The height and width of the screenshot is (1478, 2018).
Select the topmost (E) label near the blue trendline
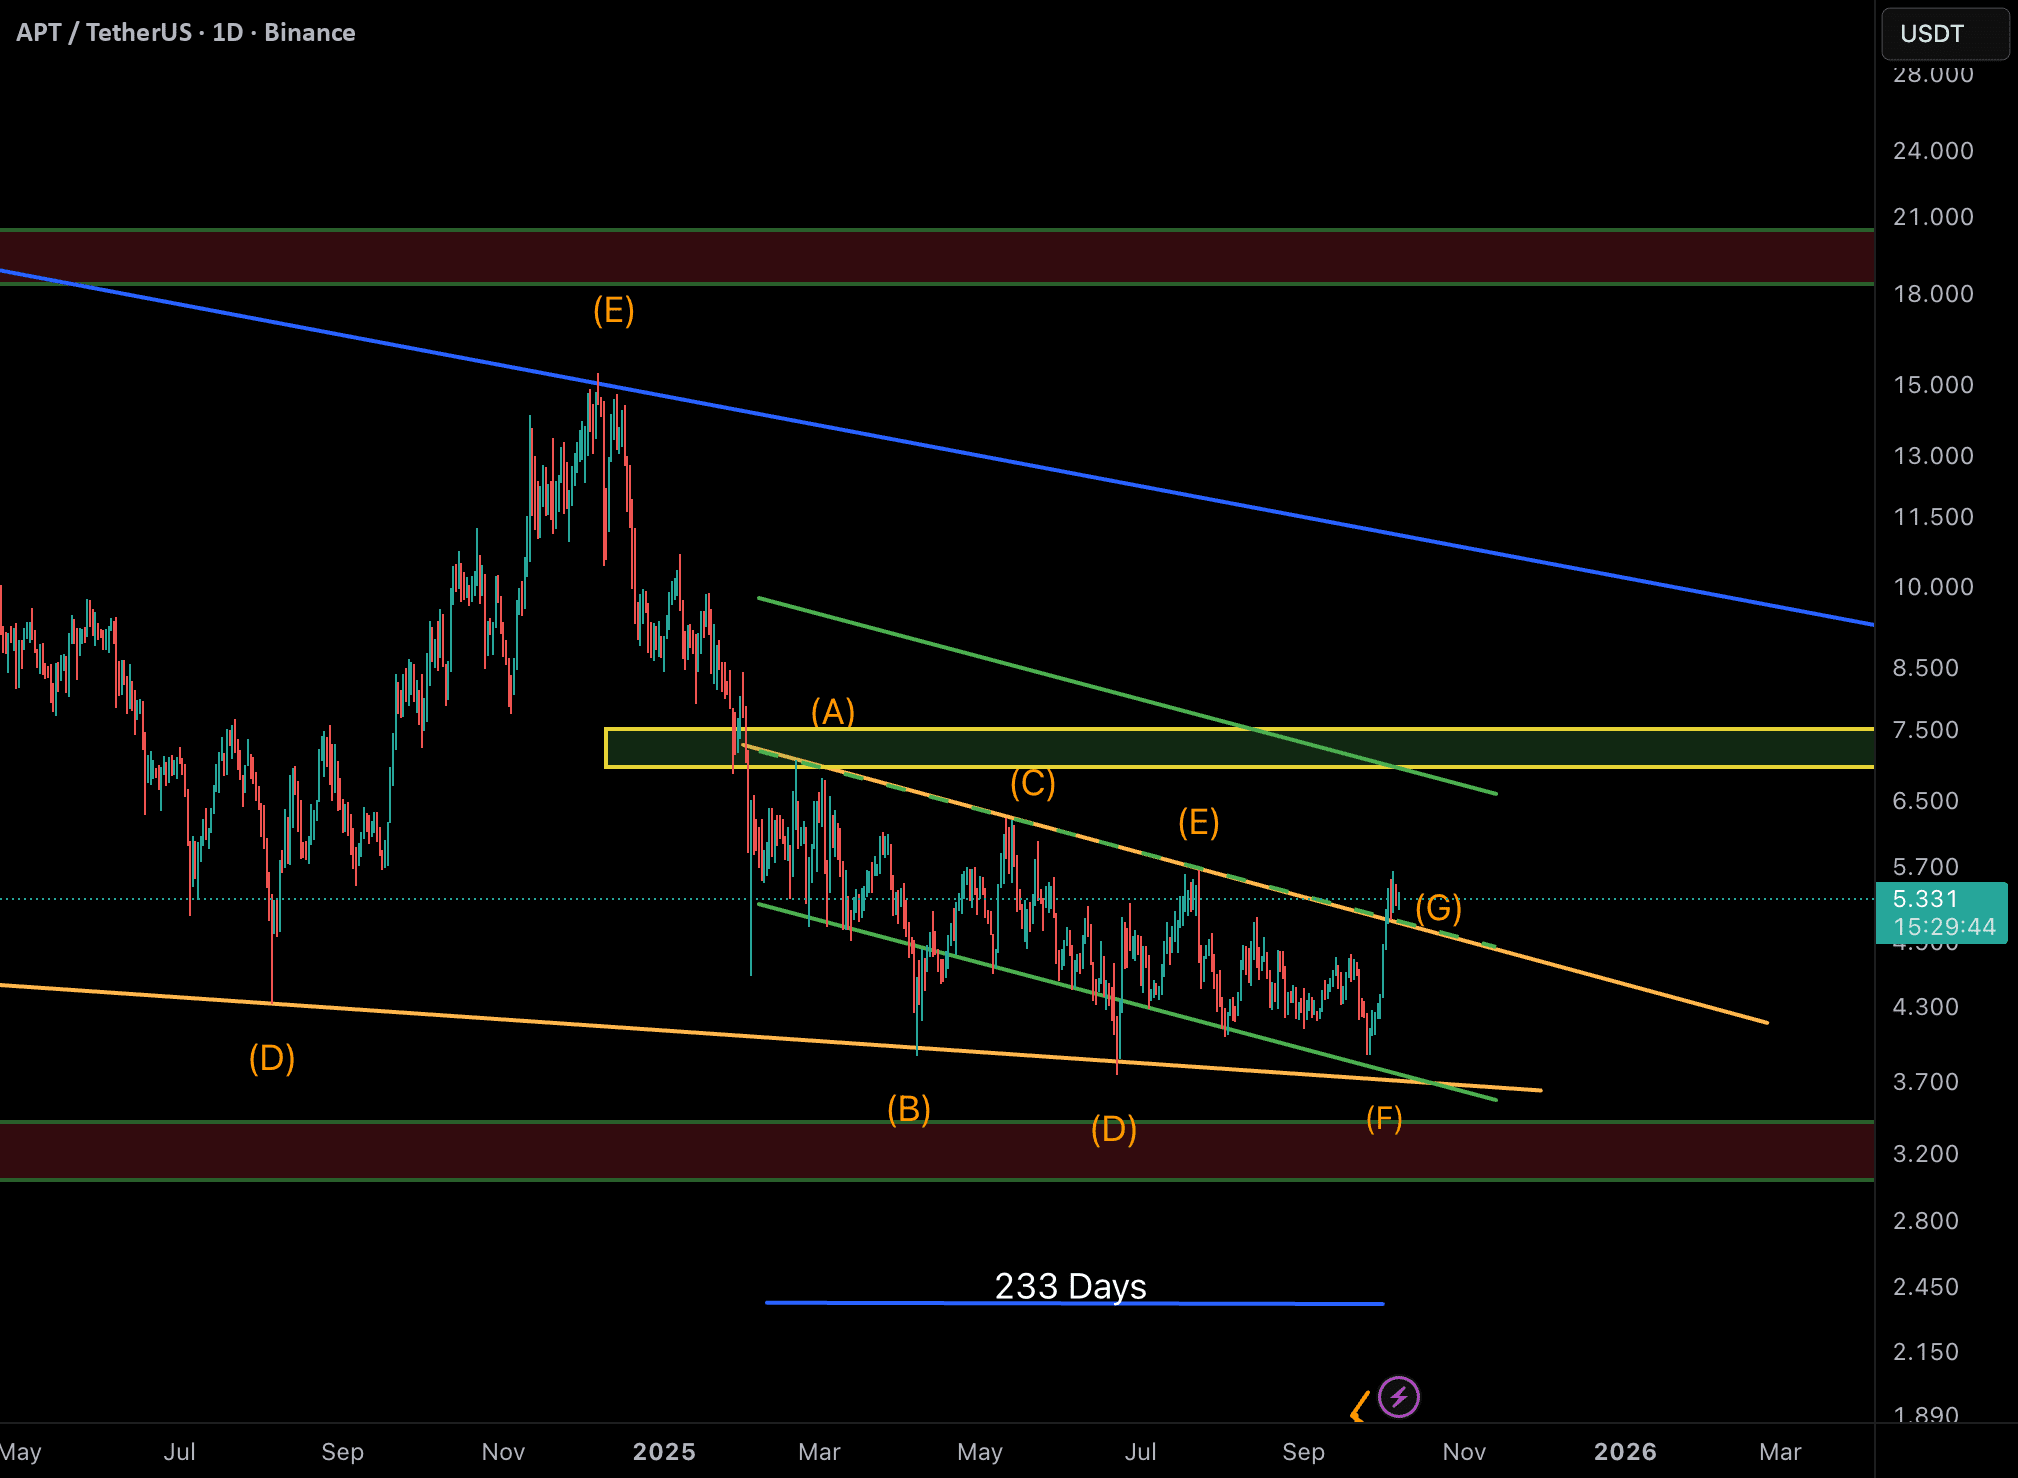[x=613, y=311]
